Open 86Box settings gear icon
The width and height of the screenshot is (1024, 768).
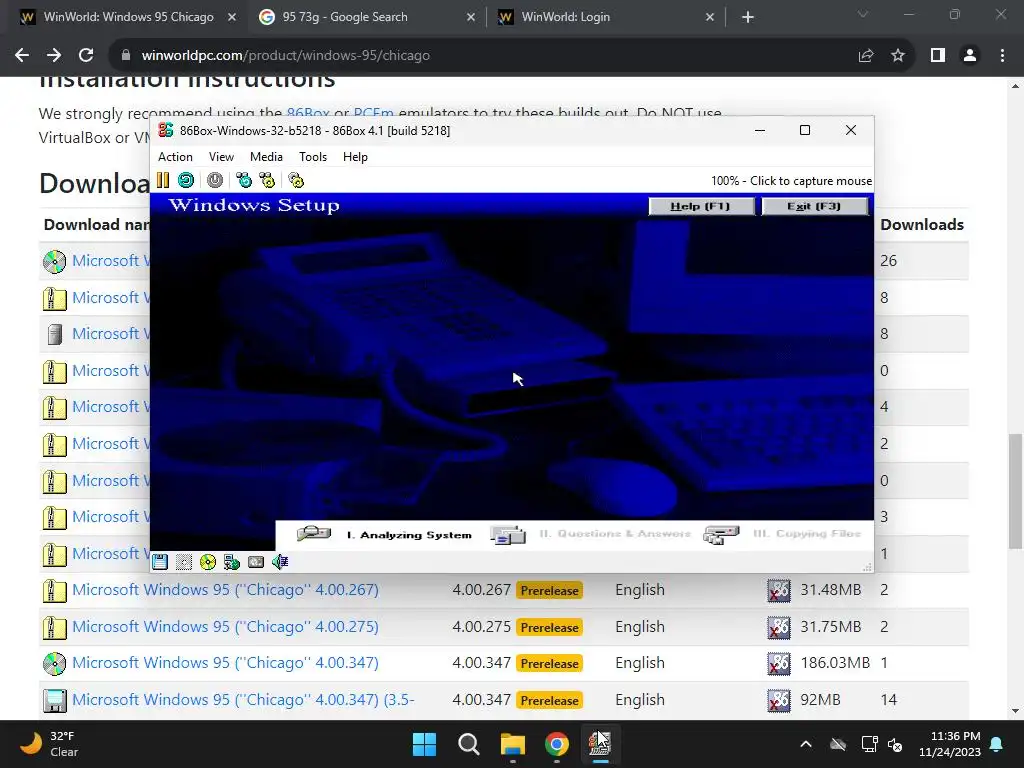[x=296, y=180]
